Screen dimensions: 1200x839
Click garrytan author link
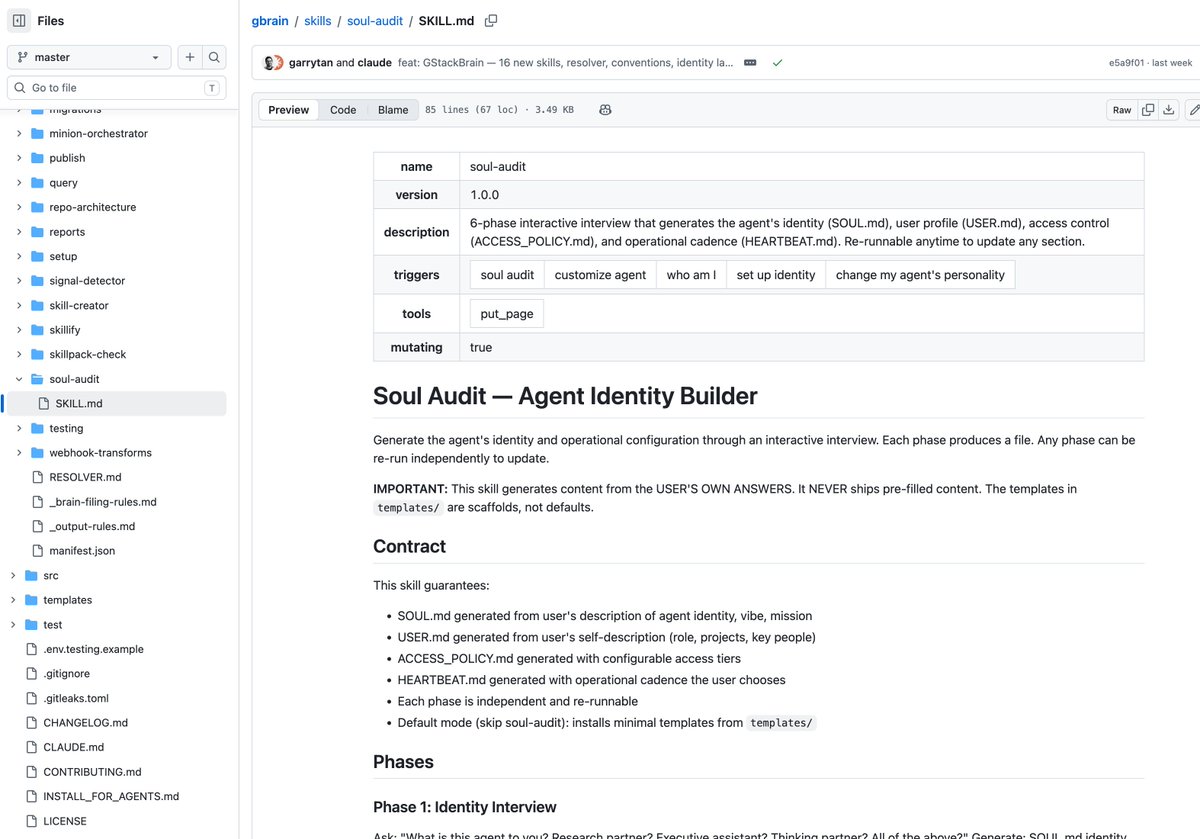[310, 63]
